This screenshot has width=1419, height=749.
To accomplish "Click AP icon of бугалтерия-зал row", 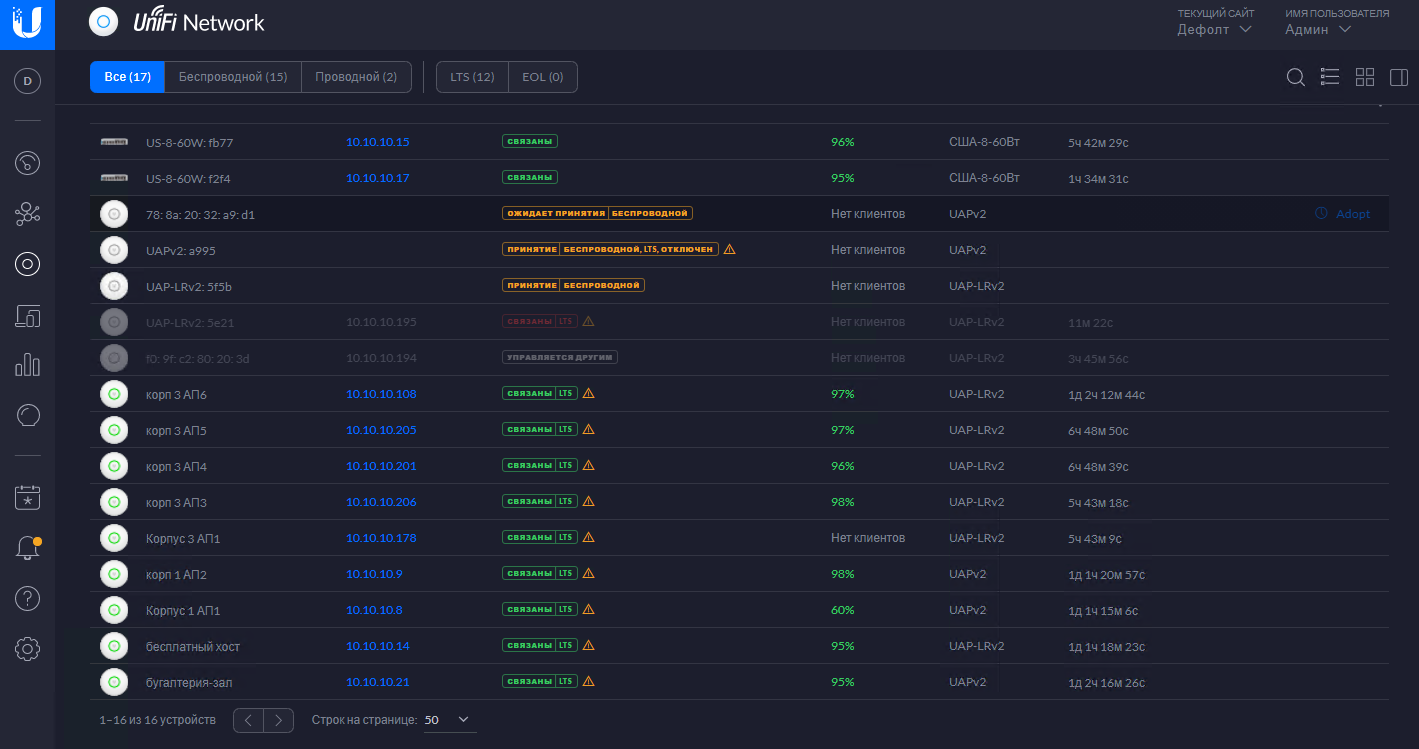I will [x=114, y=682].
